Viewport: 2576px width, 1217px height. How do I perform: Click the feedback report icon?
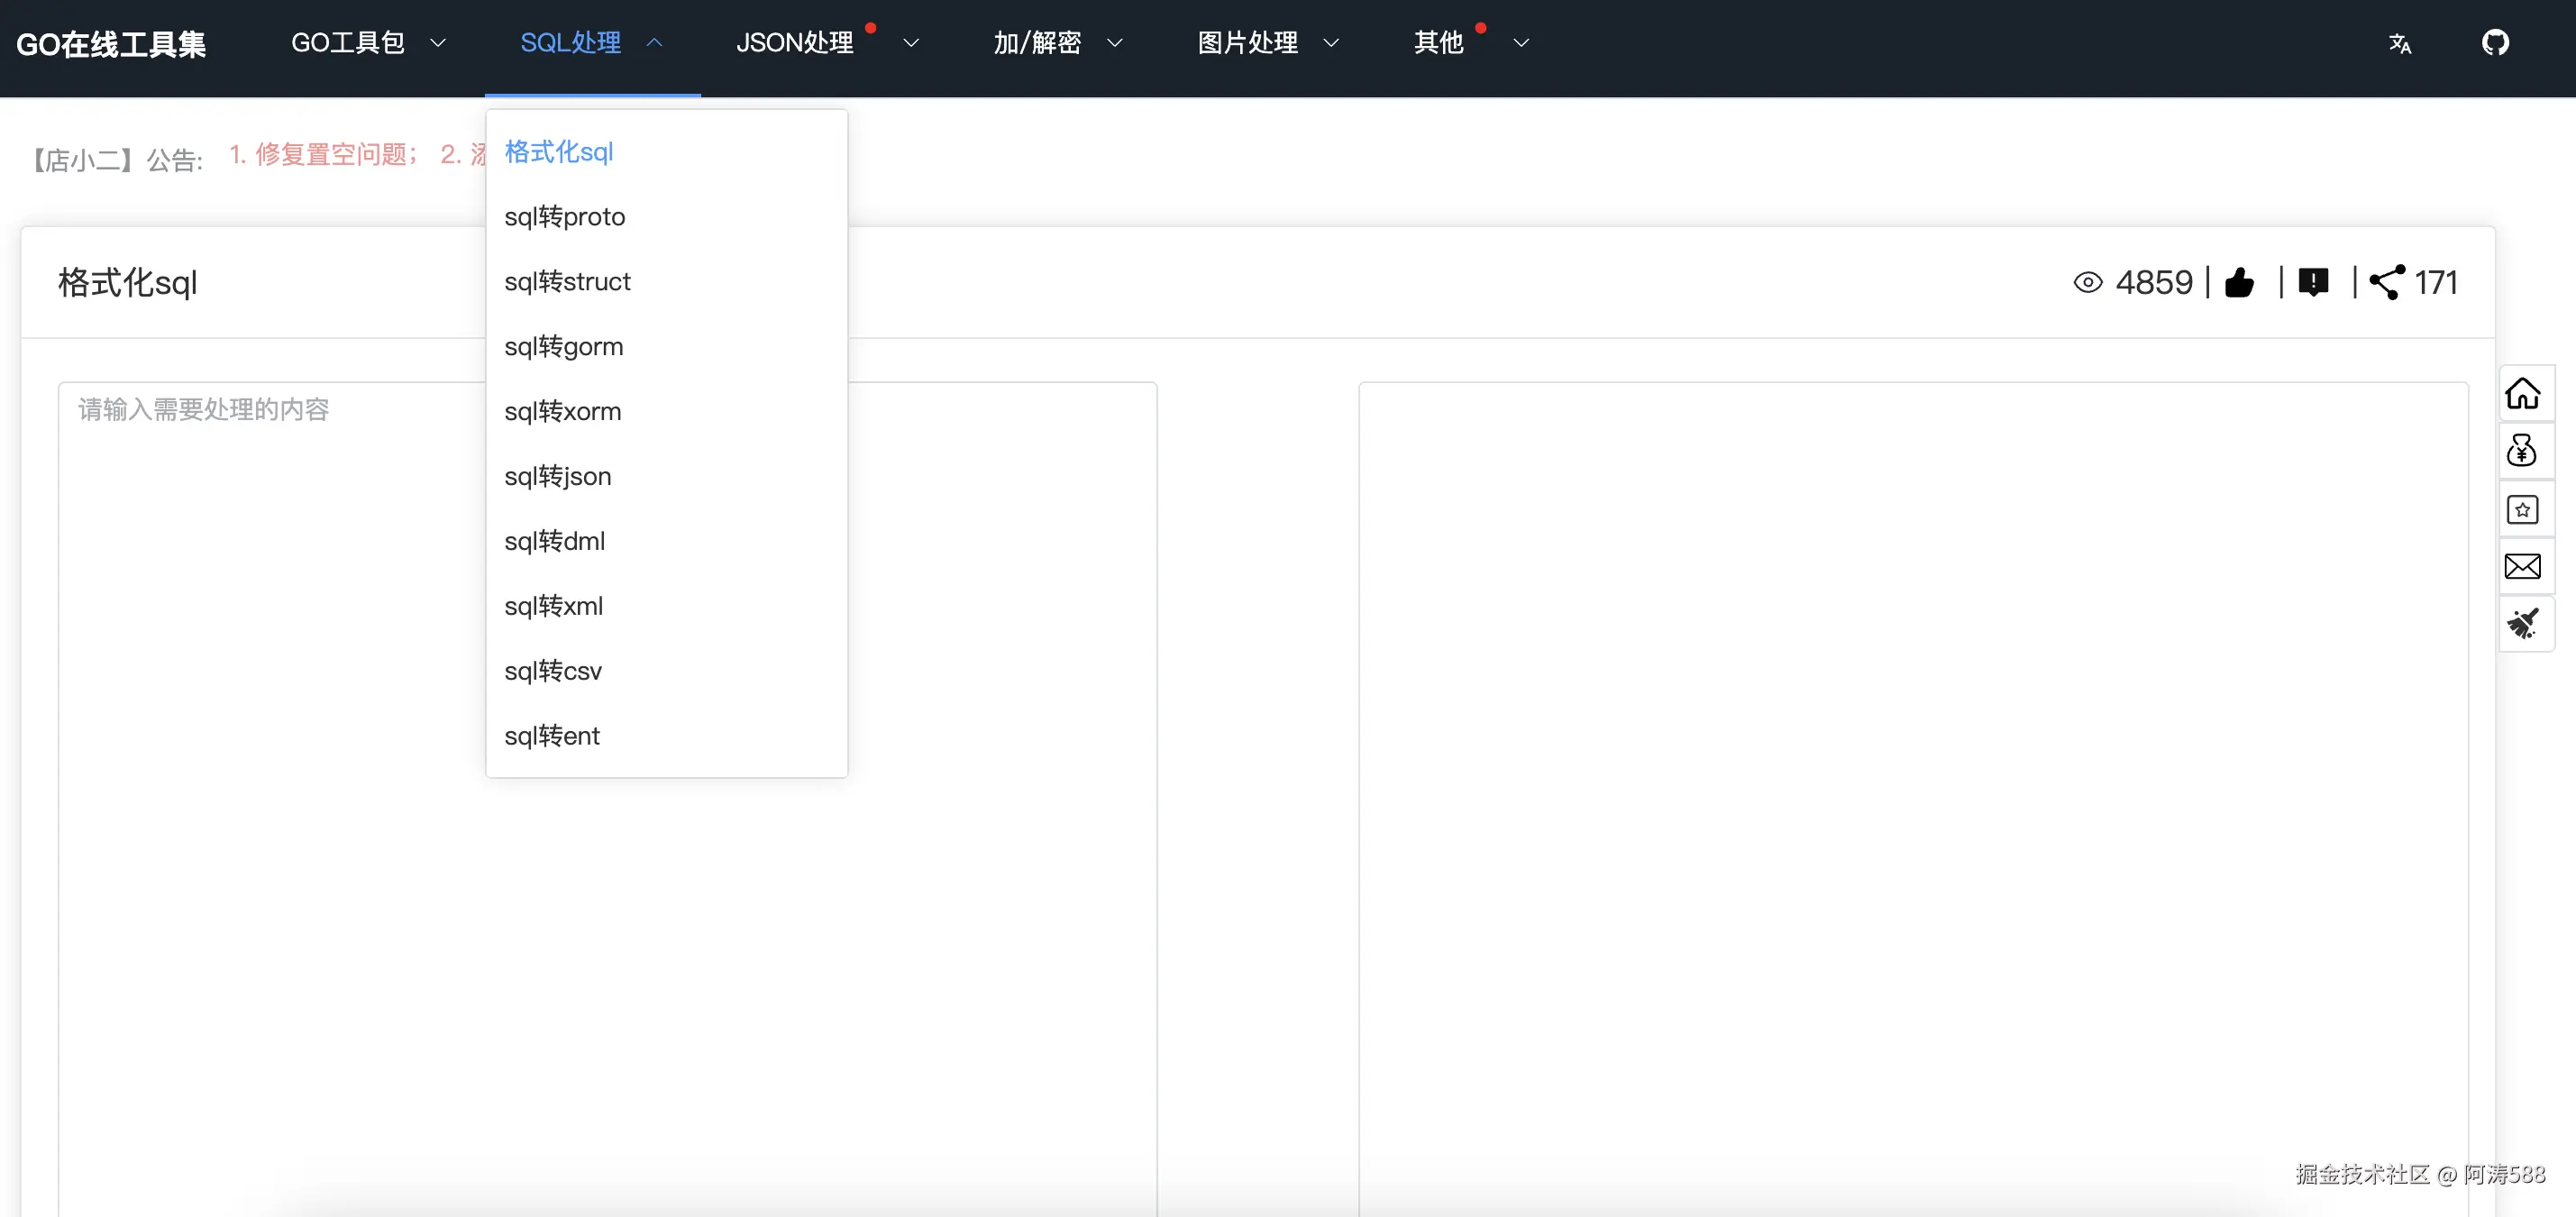pos(2313,283)
